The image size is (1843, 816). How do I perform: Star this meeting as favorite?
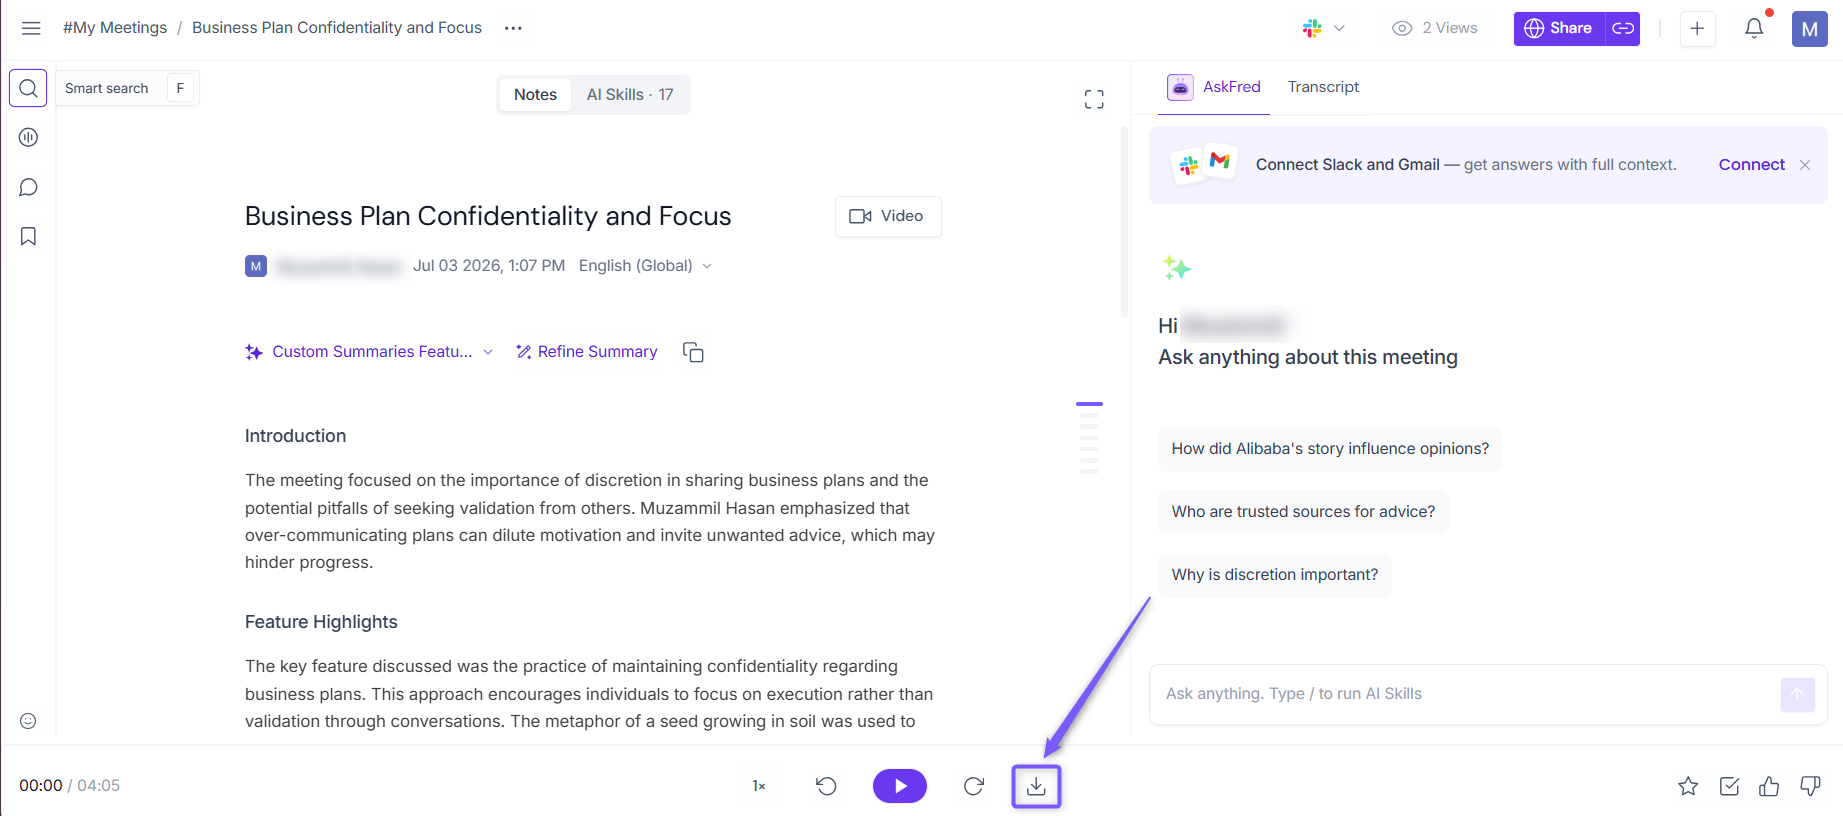[x=1688, y=786]
